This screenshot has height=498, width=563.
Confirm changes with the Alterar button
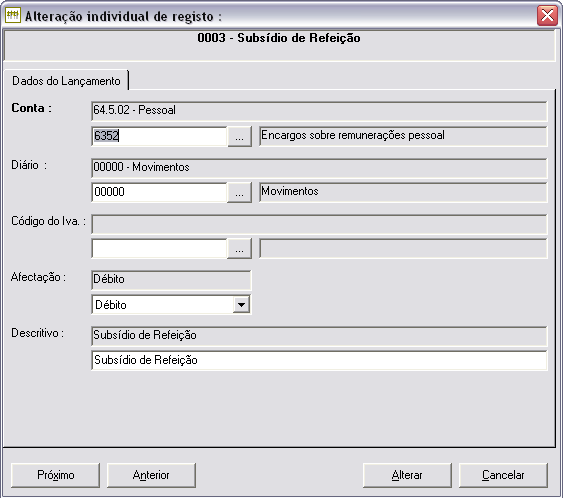tap(407, 475)
